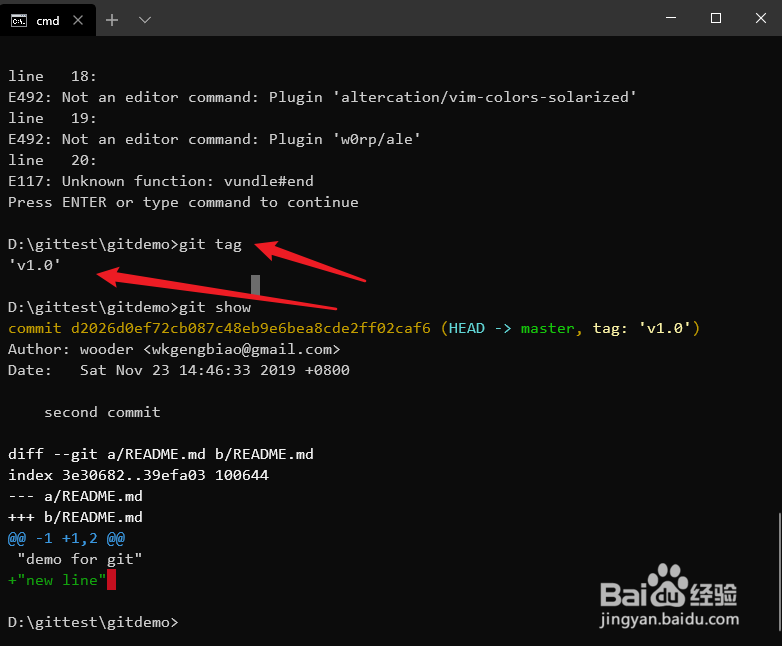The width and height of the screenshot is (782, 646).
Task: Minimize the terminal window
Action: click(x=671, y=18)
